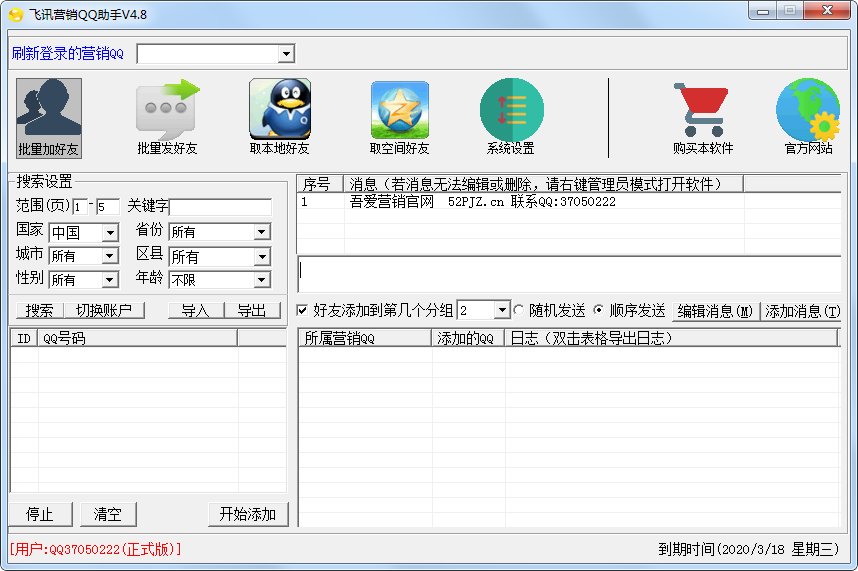
Task: Expand the 年龄 age dropdown
Action: [x=261, y=280]
